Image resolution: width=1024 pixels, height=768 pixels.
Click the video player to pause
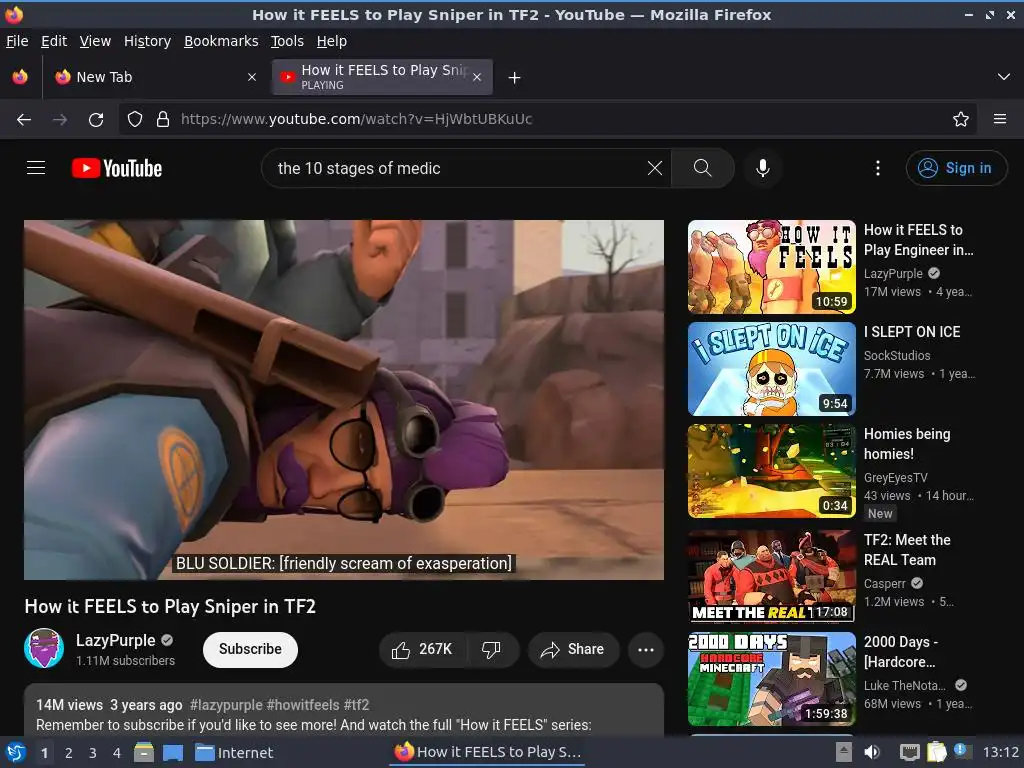pos(344,400)
